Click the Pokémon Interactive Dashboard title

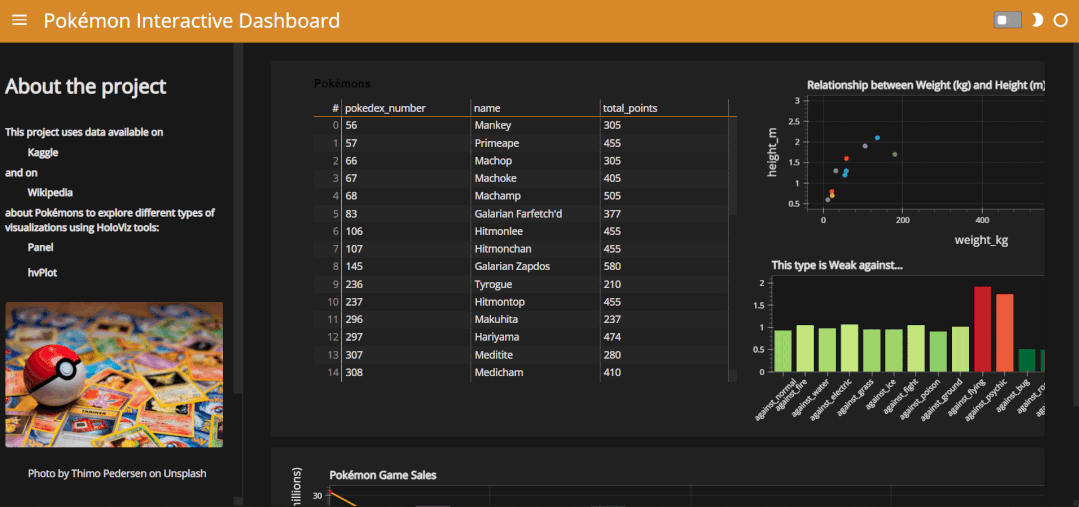click(192, 21)
